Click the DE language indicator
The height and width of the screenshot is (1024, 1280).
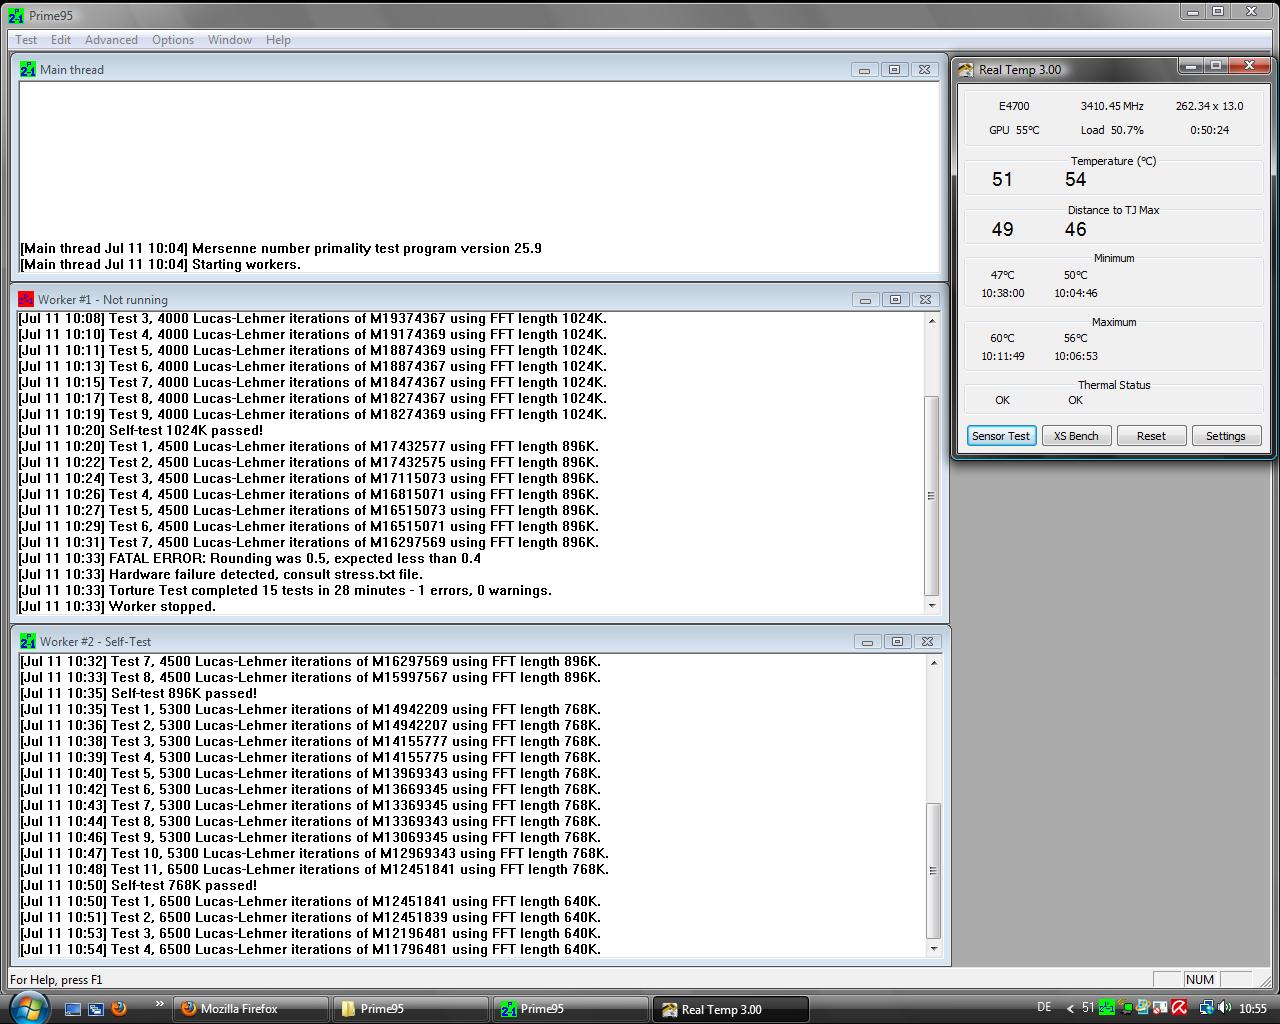click(1044, 1008)
